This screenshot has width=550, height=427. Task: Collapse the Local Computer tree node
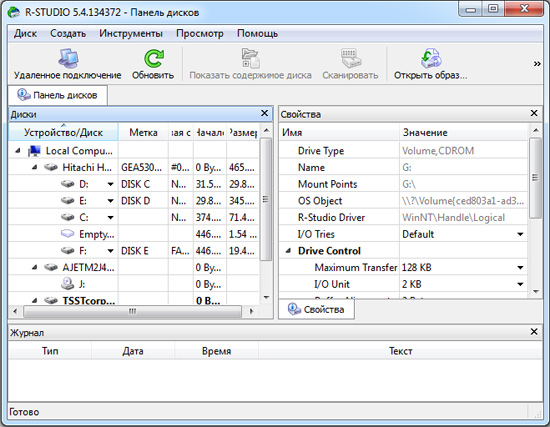tap(18, 151)
